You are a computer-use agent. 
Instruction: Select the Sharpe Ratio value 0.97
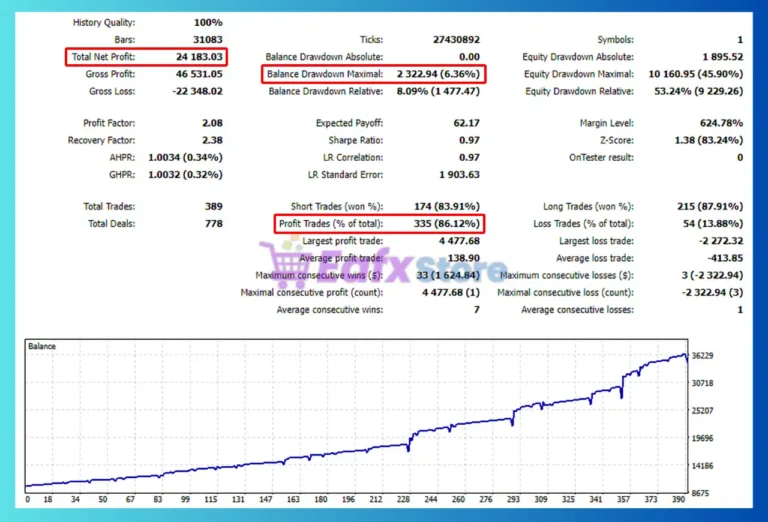click(469, 140)
